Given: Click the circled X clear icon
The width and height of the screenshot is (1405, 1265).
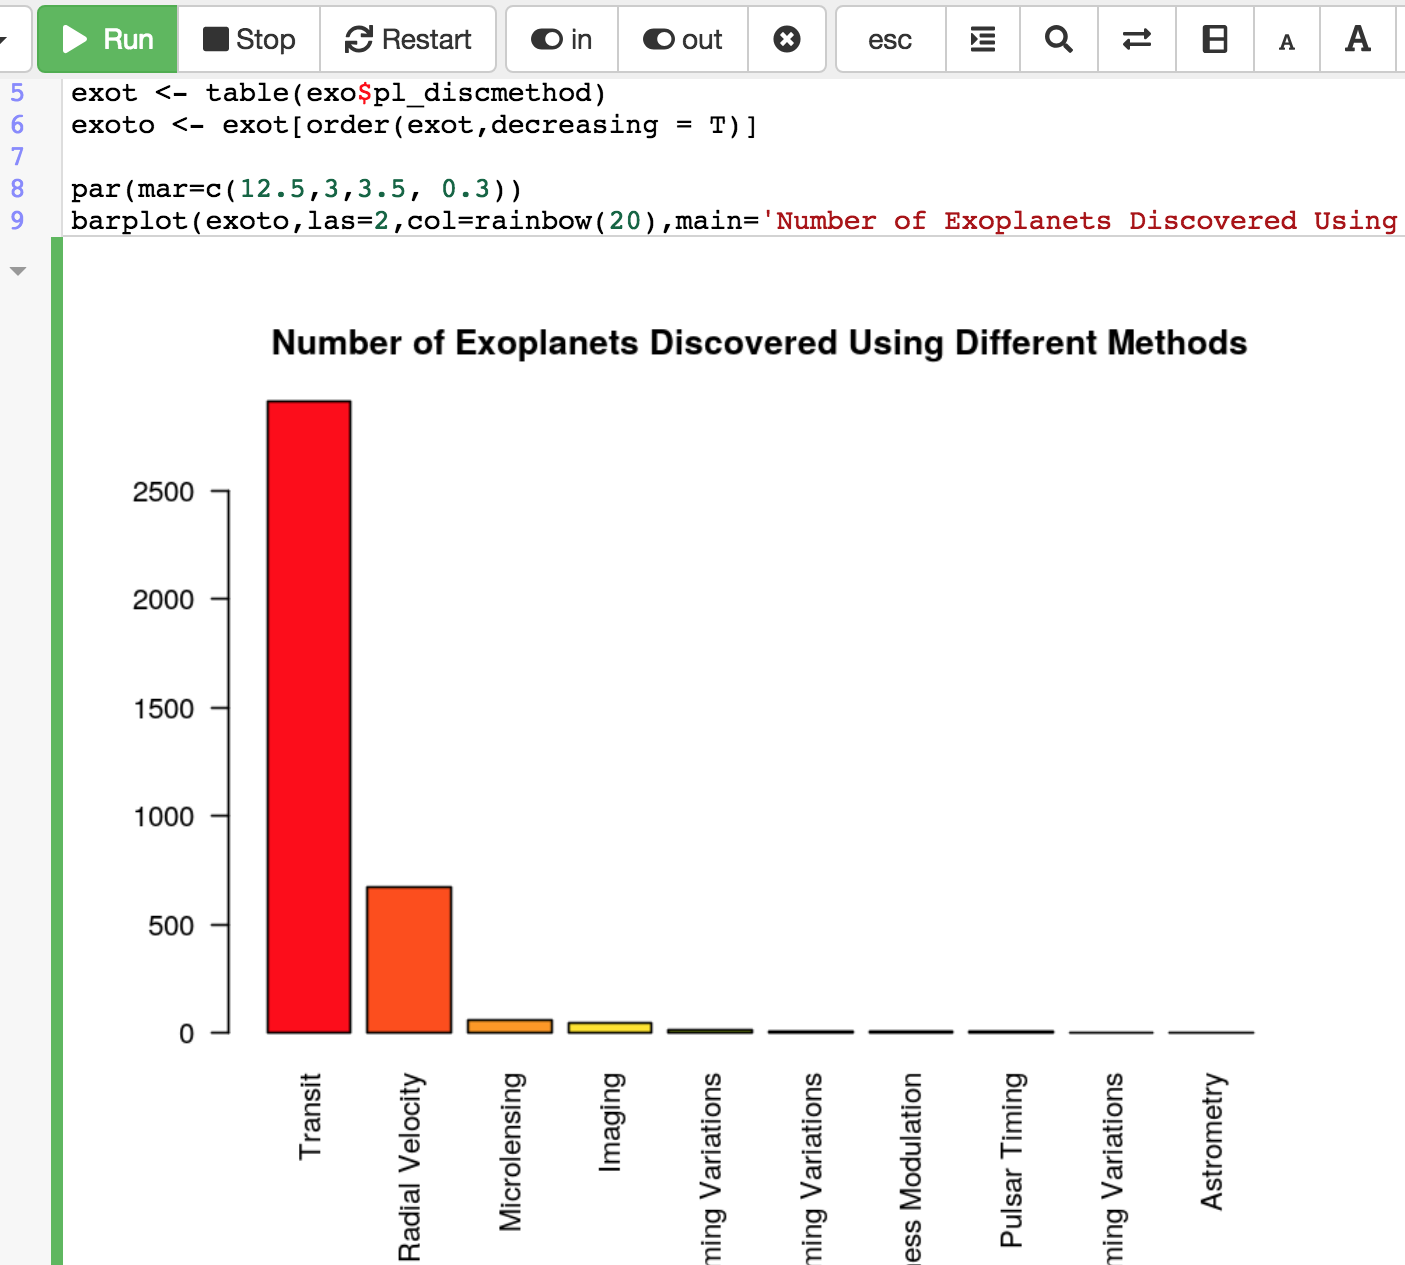Looking at the screenshot, I should pyautogui.click(x=787, y=39).
